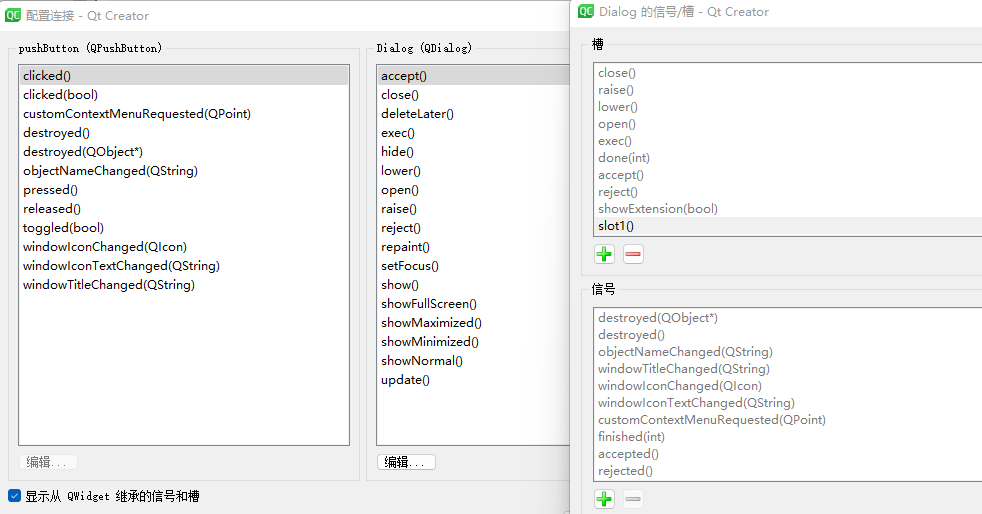Viewport: 982px width, 514px height.
Task: Select the showNormal() slot
Action: [473, 361]
